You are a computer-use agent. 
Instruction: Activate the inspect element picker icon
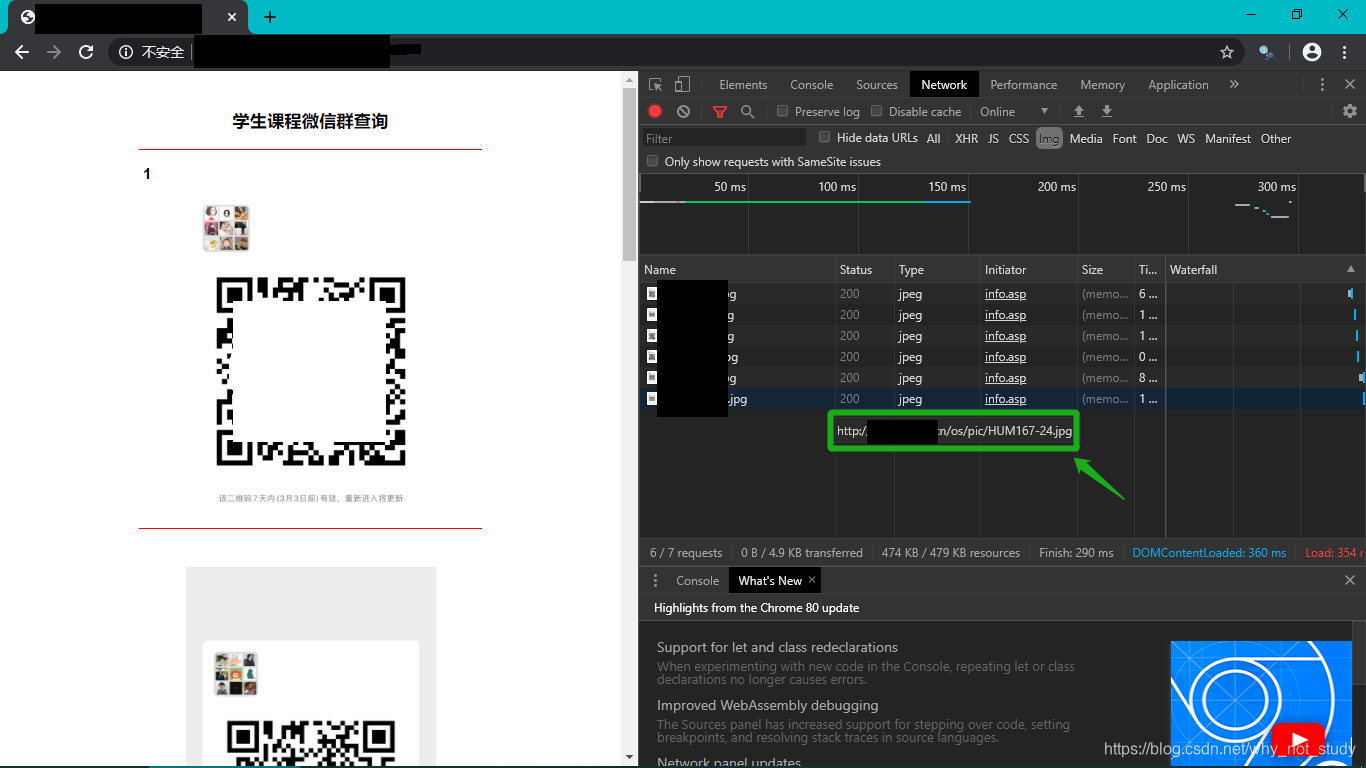tap(655, 85)
